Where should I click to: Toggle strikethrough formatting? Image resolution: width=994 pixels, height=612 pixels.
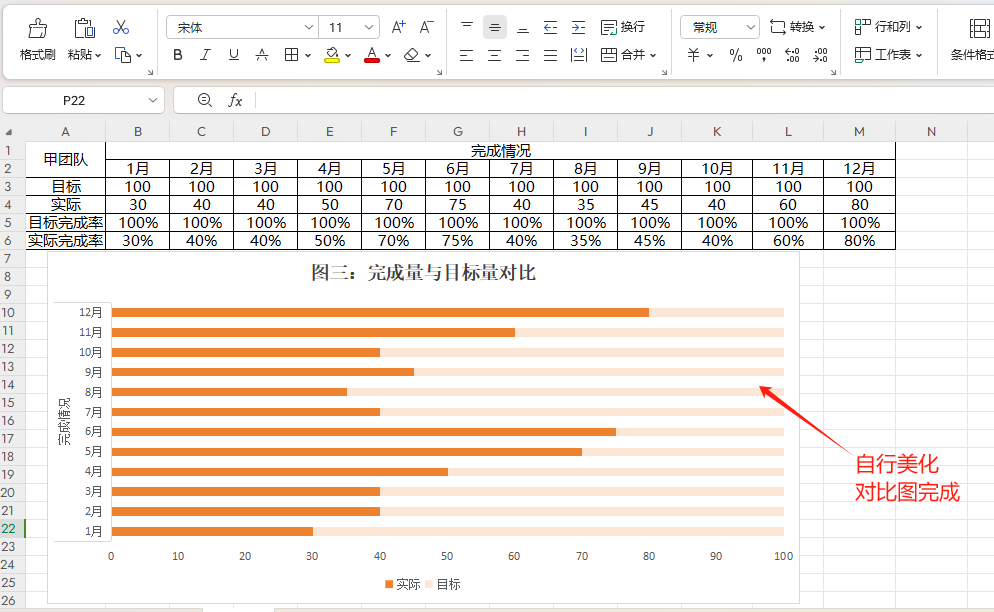[262, 55]
